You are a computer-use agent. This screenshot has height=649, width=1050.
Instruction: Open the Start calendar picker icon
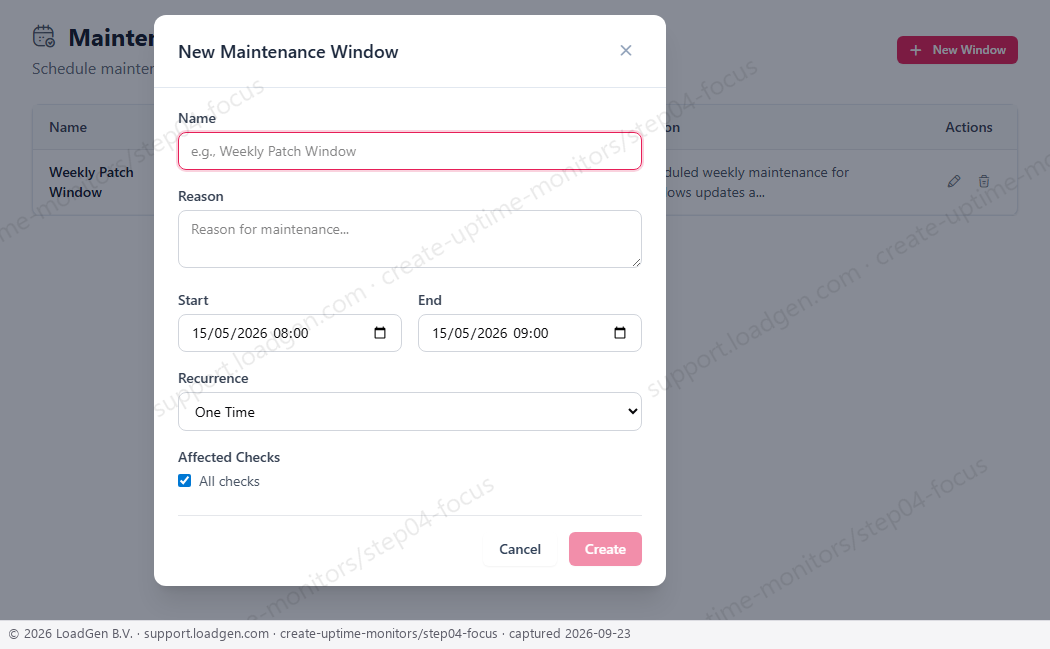tap(380, 333)
